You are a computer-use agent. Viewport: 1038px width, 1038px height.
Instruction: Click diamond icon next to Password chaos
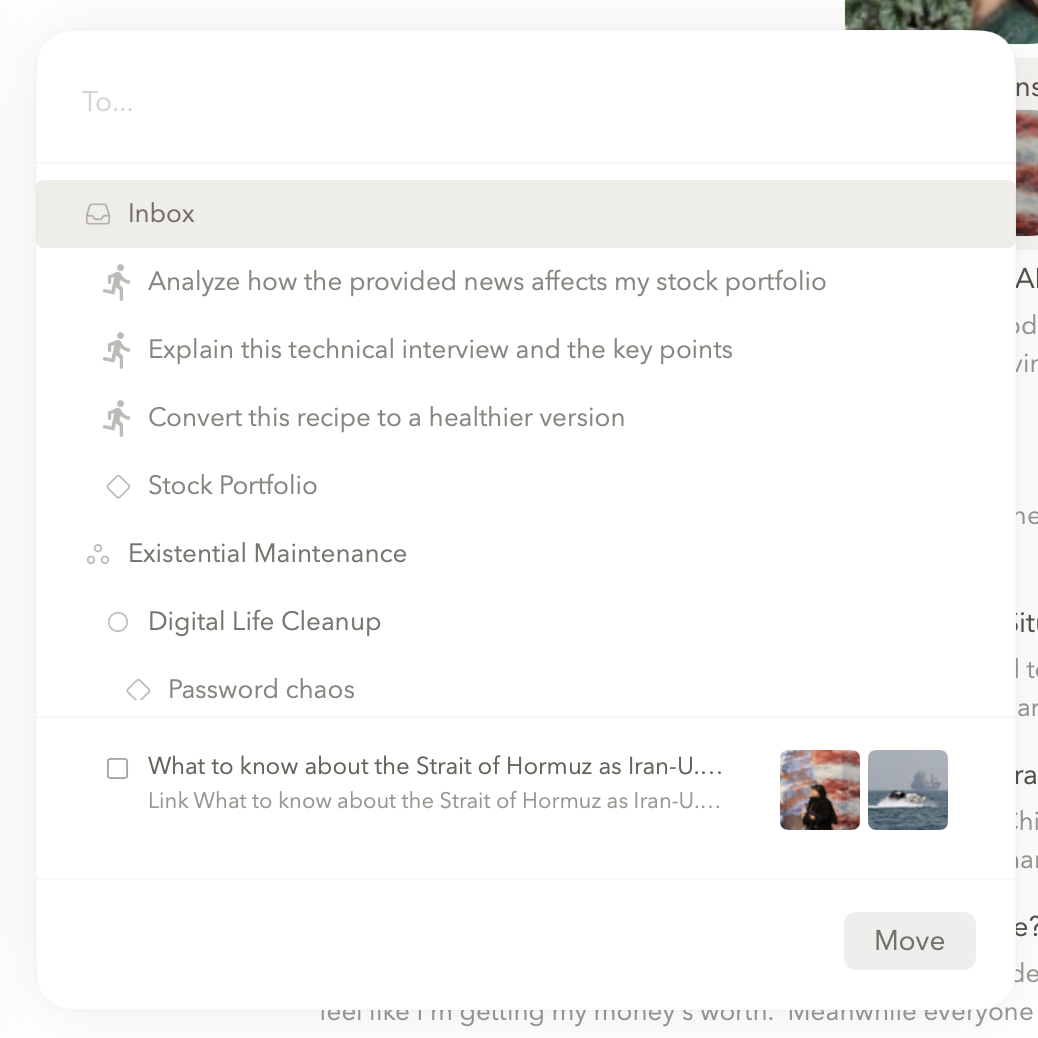[138, 690]
